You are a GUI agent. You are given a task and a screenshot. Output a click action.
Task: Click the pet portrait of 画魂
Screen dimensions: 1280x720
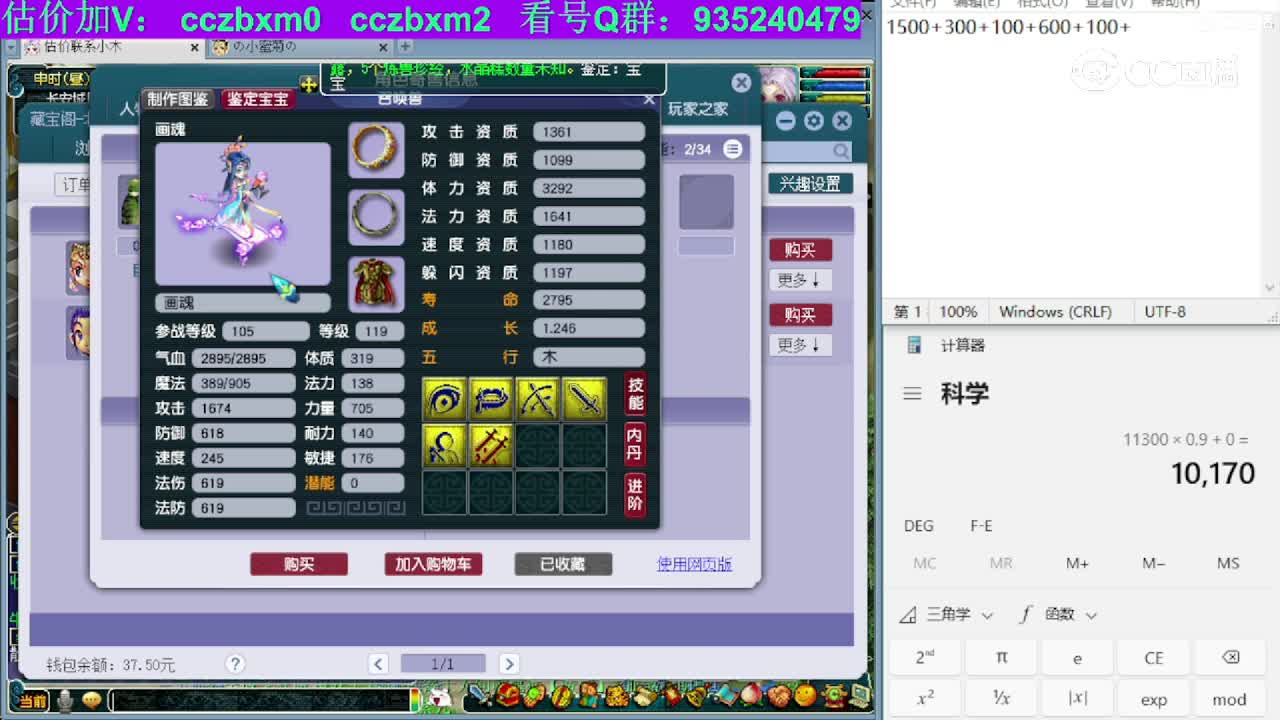[243, 213]
